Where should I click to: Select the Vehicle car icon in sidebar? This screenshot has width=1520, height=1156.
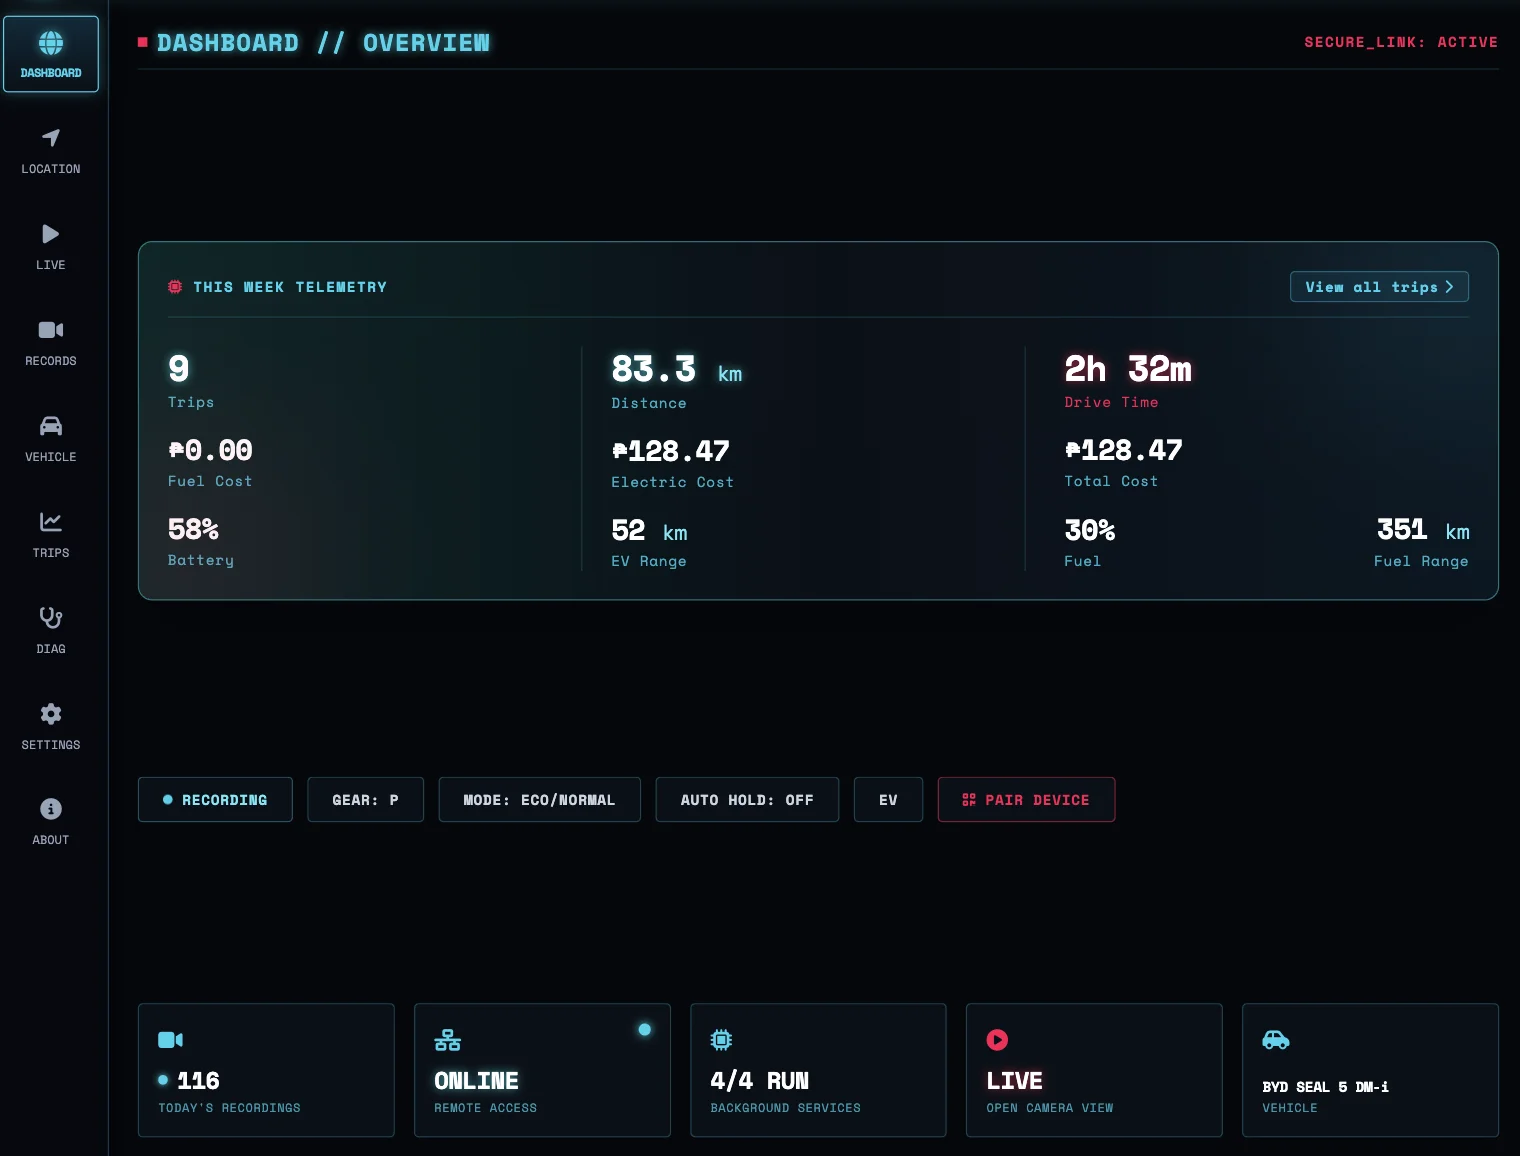tap(51, 425)
